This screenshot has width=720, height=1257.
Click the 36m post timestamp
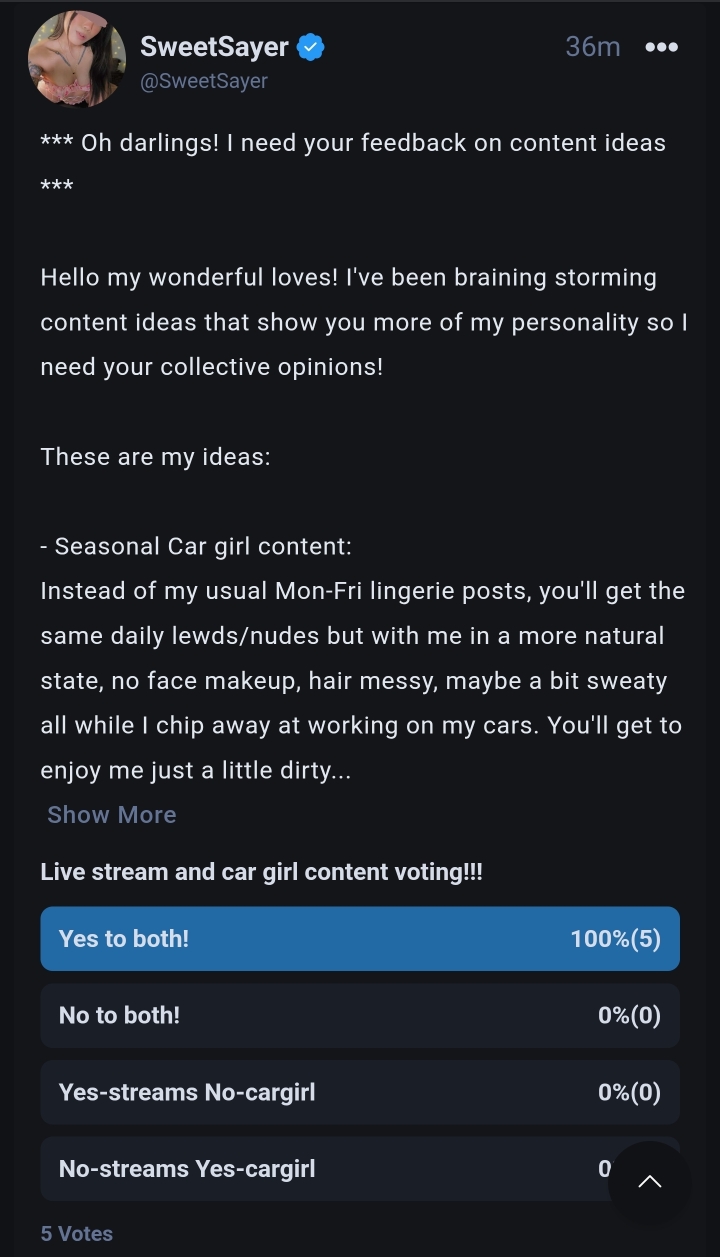(x=592, y=47)
